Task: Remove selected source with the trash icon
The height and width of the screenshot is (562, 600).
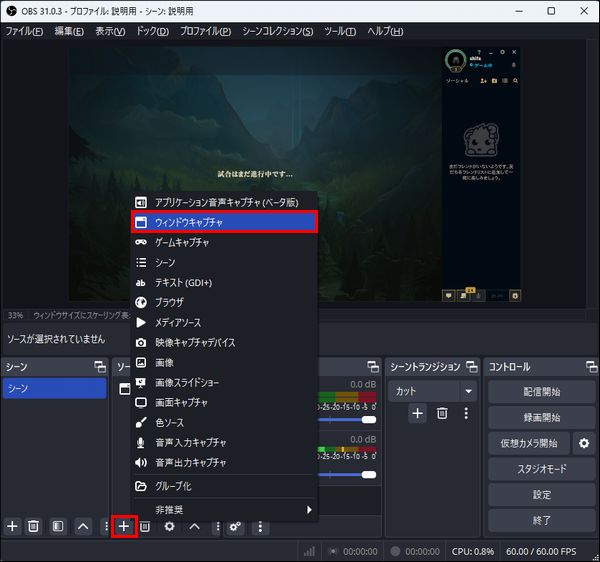Action: (x=145, y=526)
